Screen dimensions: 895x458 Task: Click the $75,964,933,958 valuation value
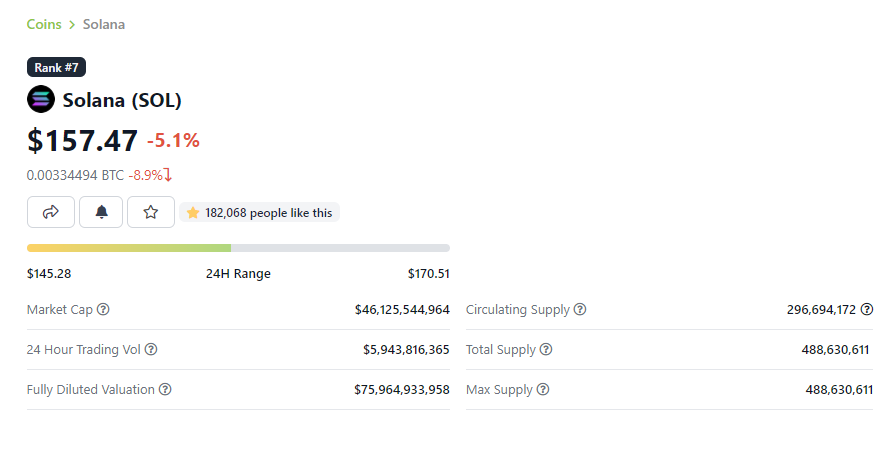click(402, 389)
